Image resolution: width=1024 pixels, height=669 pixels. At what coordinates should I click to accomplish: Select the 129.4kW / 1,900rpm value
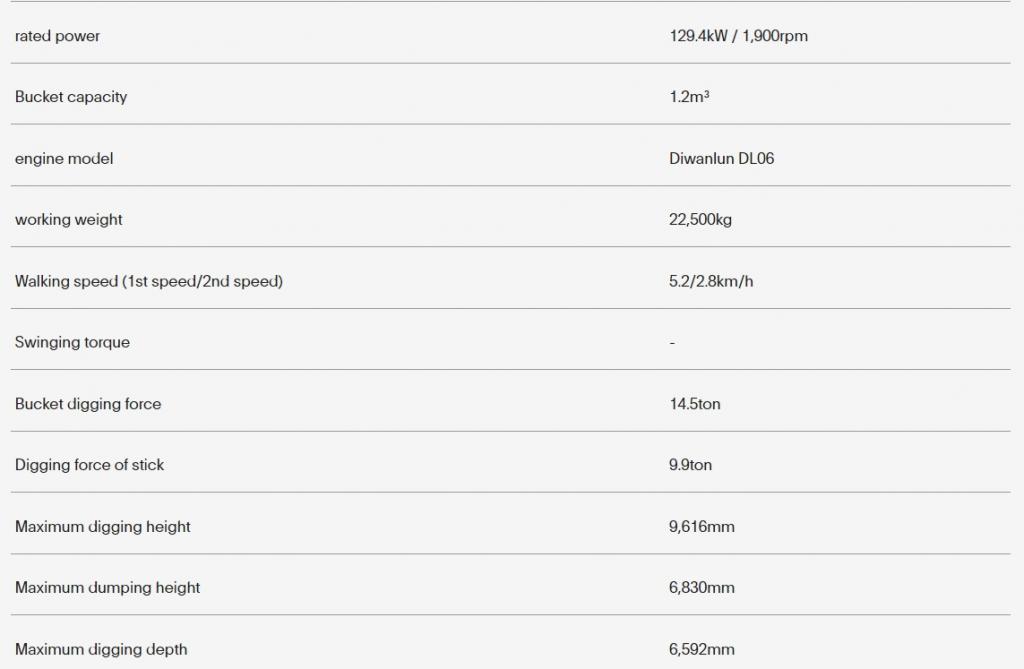click(x=739, y=36)
